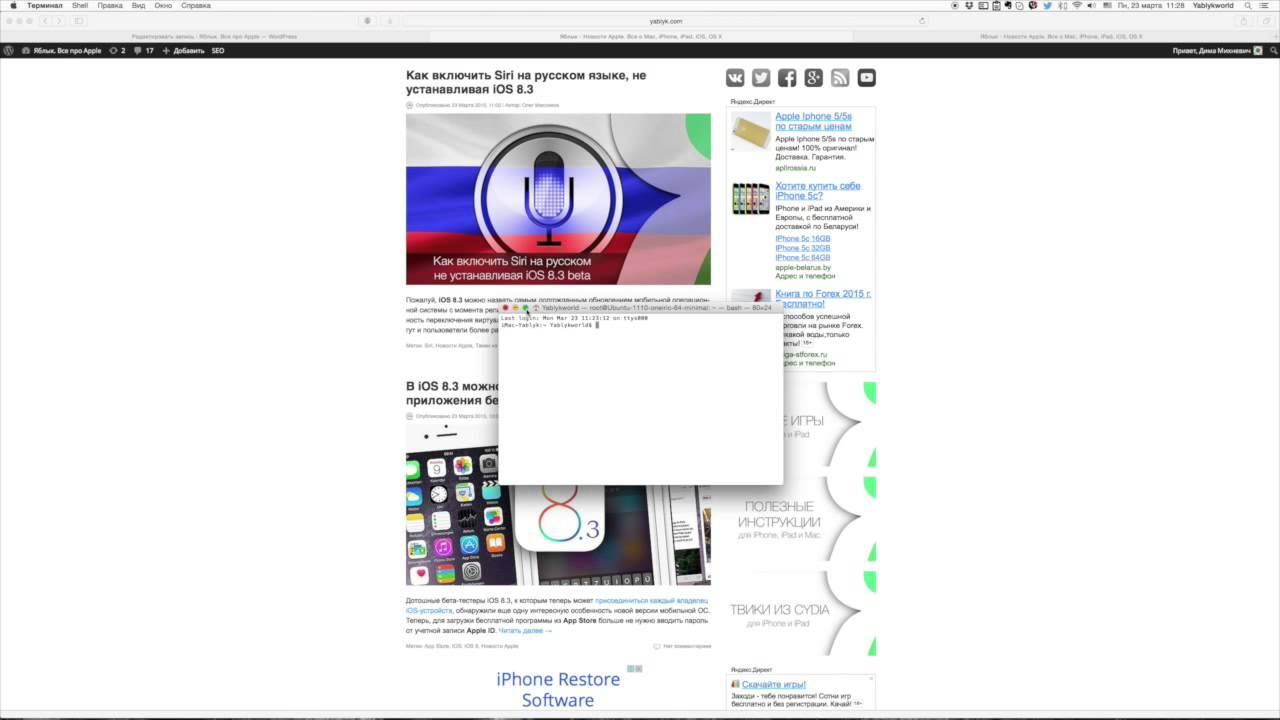Click the 'iPhone 5c 64GB' link
1280x720 pixels.
pos(803,258)
